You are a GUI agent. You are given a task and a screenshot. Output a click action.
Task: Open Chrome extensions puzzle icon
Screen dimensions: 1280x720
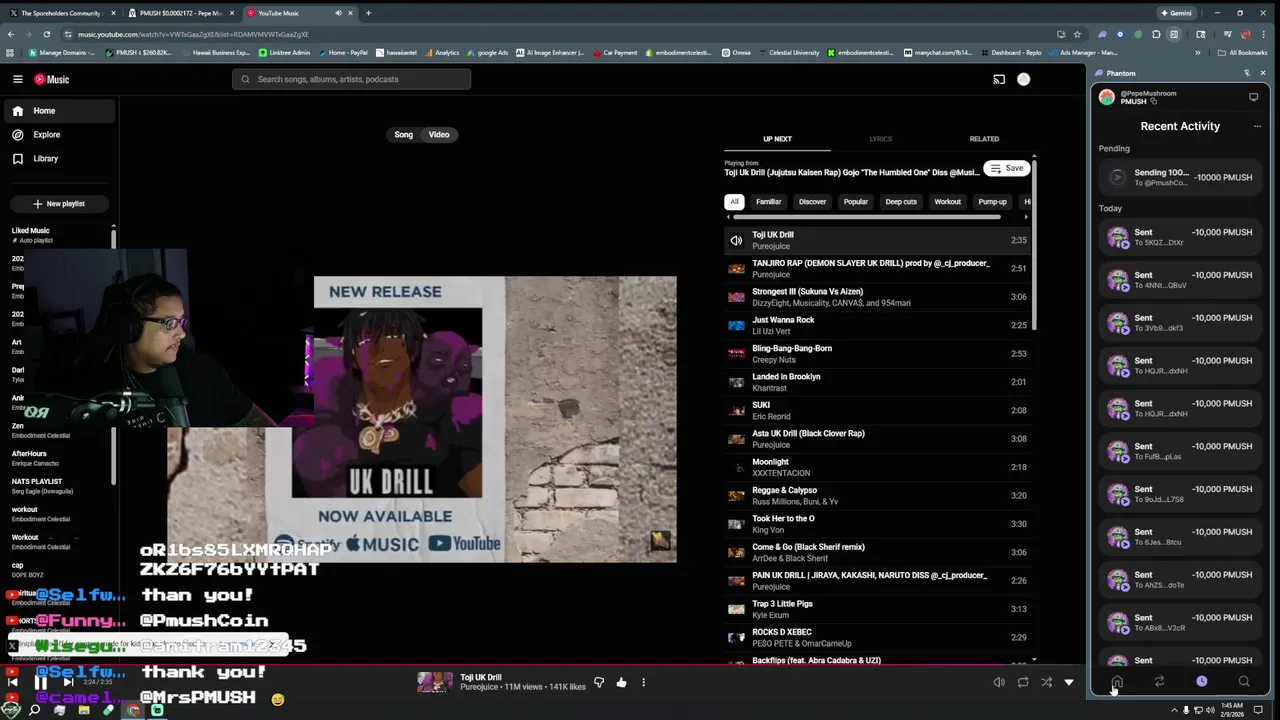tap(1156, 34)
